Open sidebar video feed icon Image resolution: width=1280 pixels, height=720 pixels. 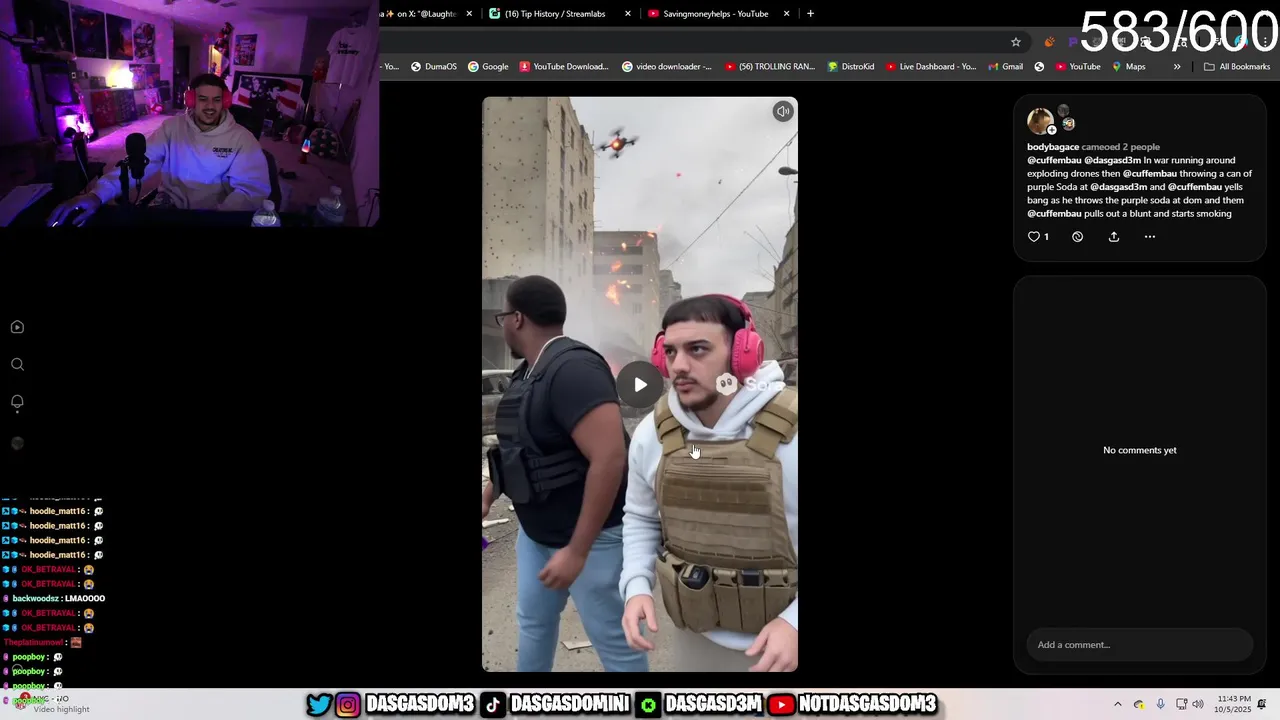(x=17, y=327)
